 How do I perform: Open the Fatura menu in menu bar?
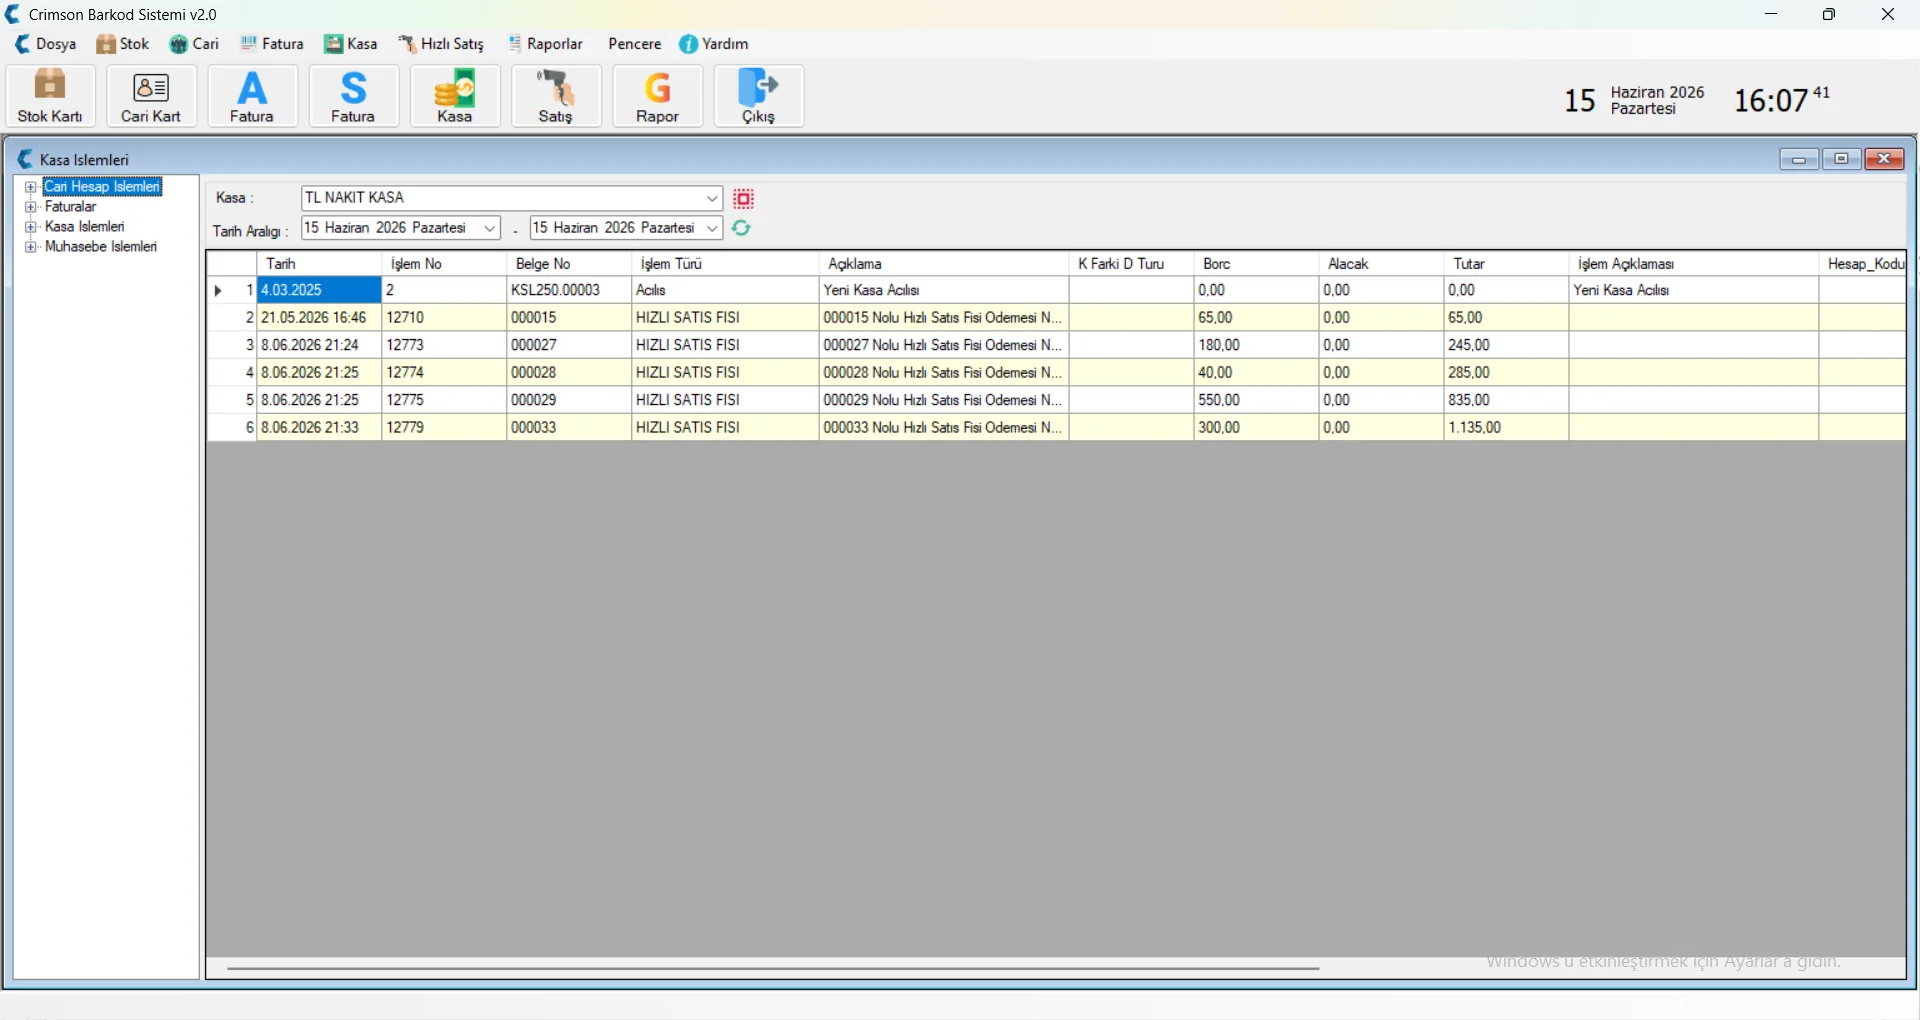click(x=273, y=44)
